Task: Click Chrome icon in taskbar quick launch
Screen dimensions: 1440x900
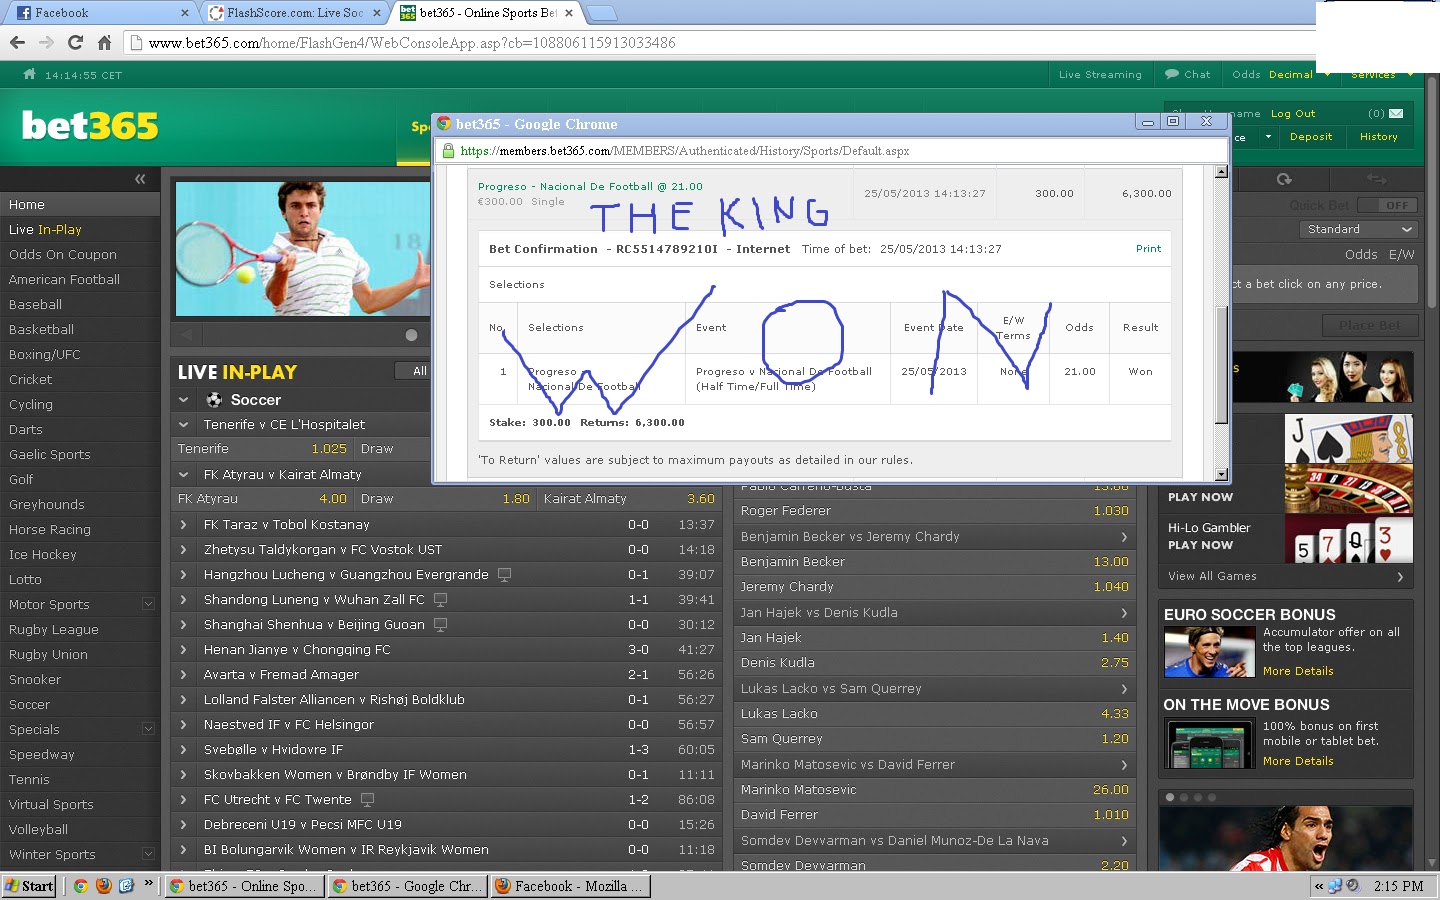Action: 80,886
